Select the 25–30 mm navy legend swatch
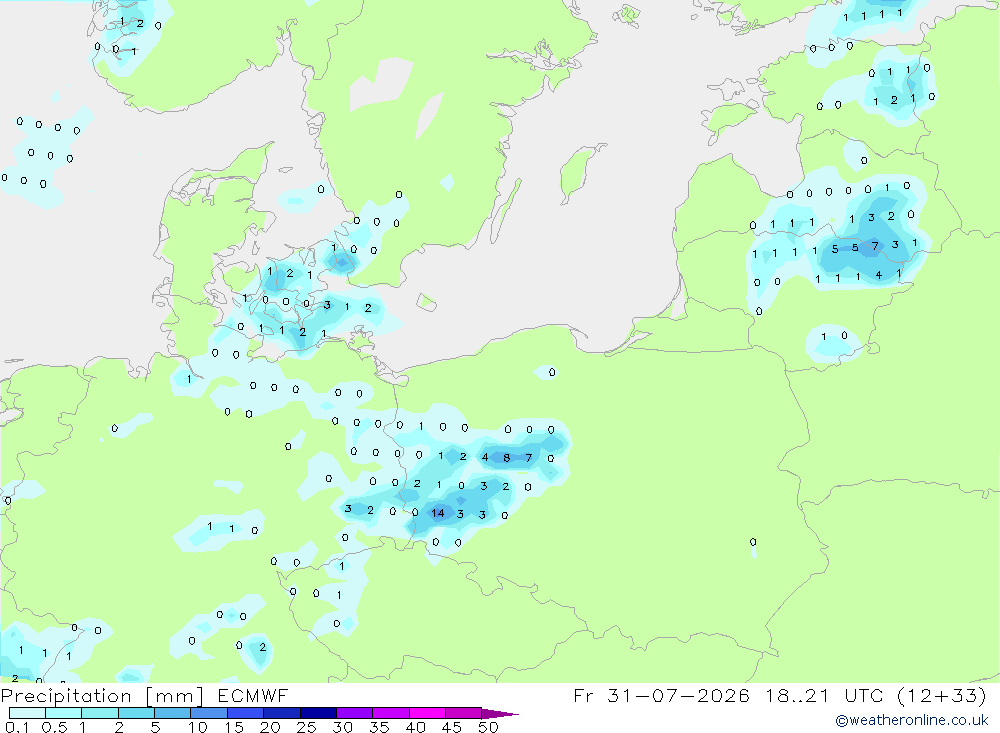 [x=318, y=713]
